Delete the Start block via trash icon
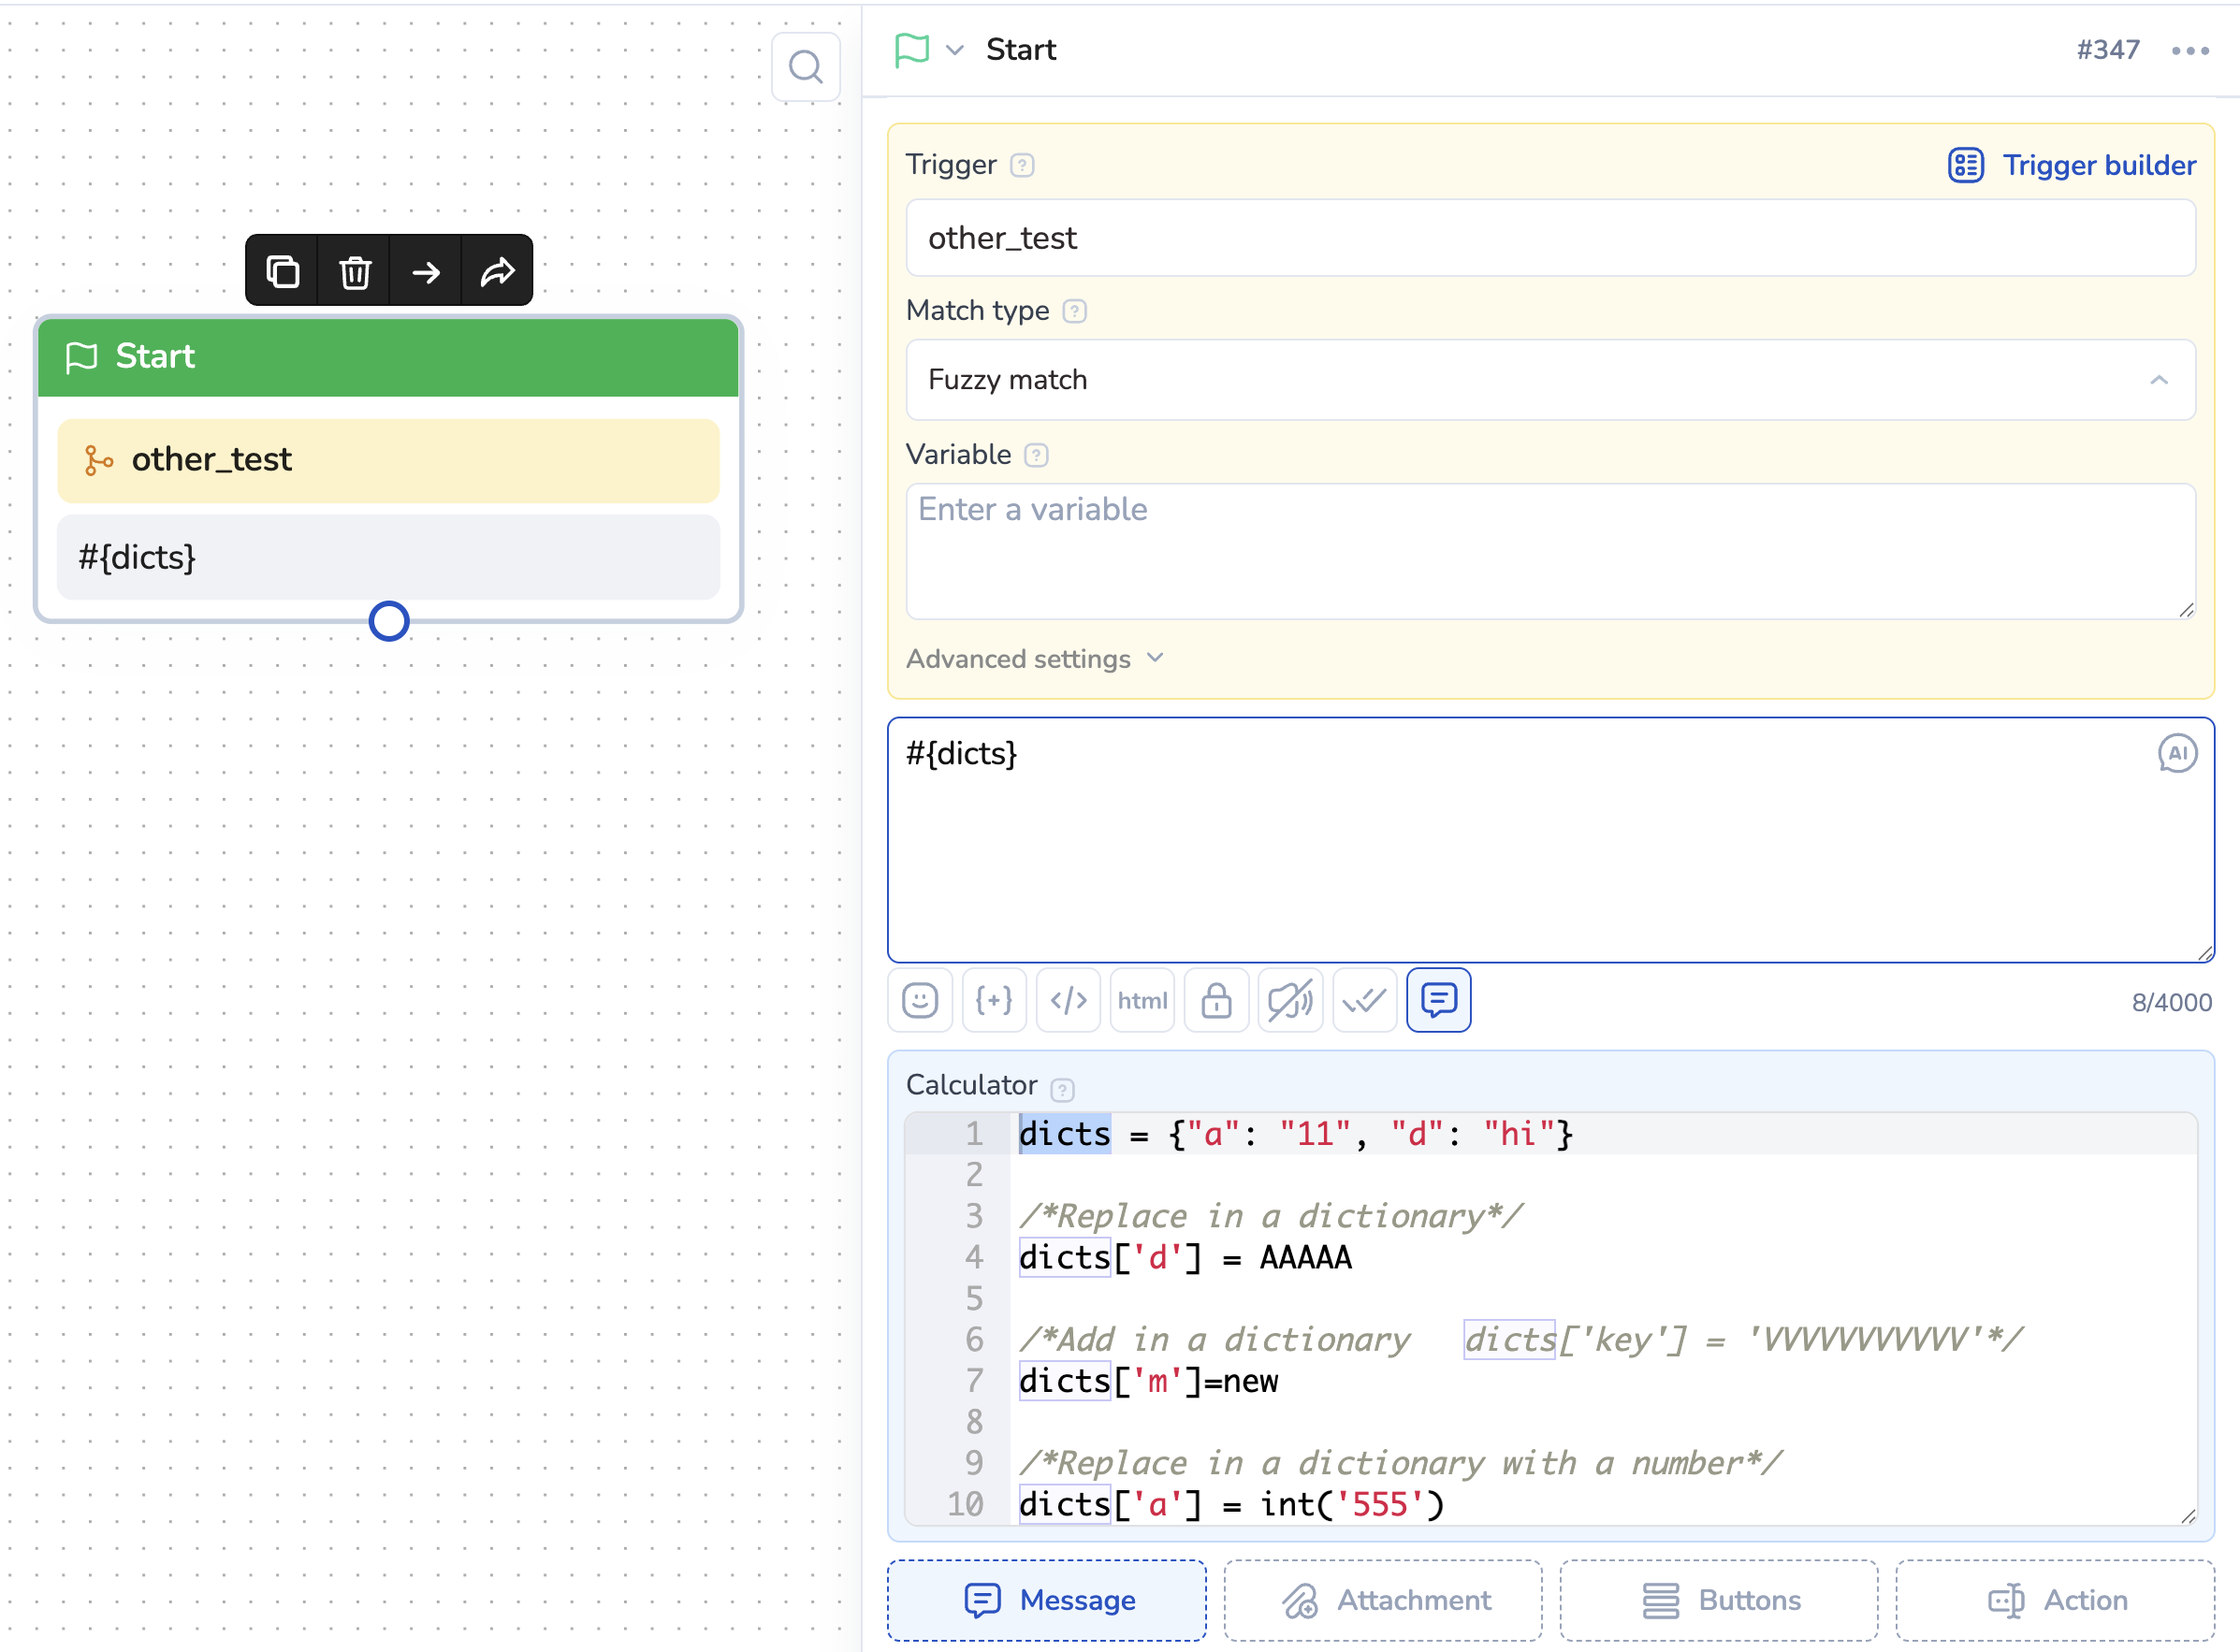2240x1652 pixels. tap(354, 271)
